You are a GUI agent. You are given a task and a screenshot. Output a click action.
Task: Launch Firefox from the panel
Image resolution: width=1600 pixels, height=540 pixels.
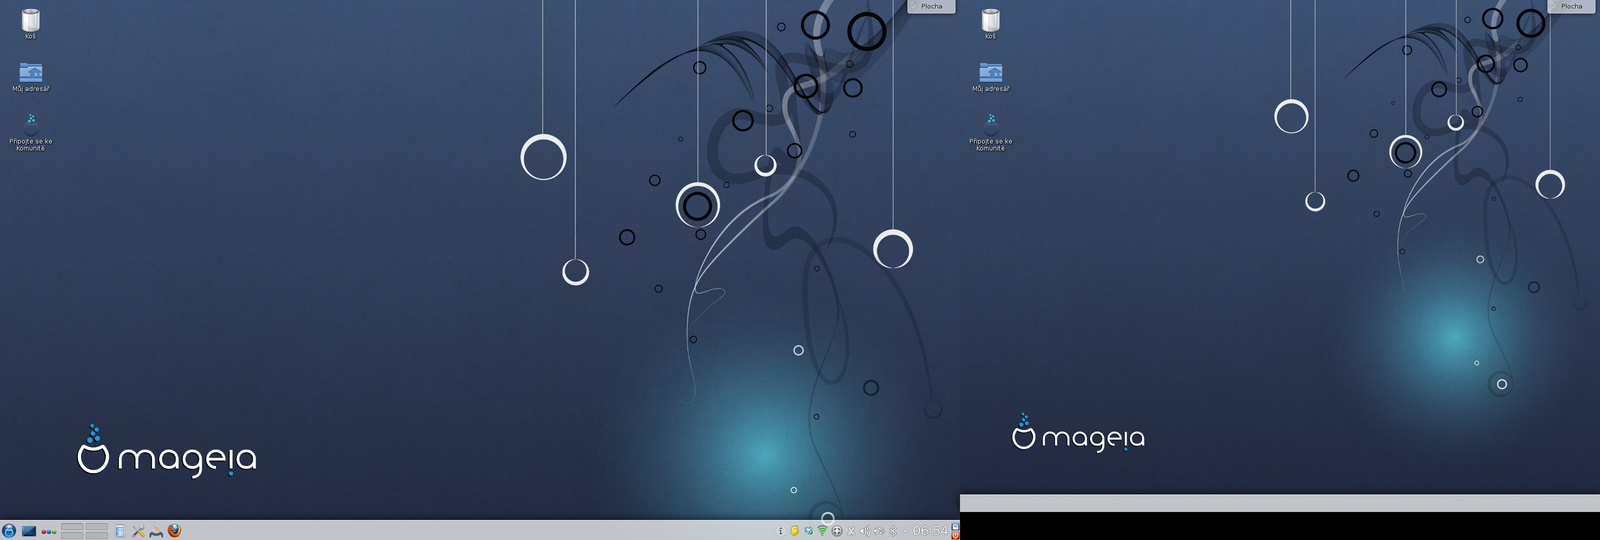[x=174, y=531]
